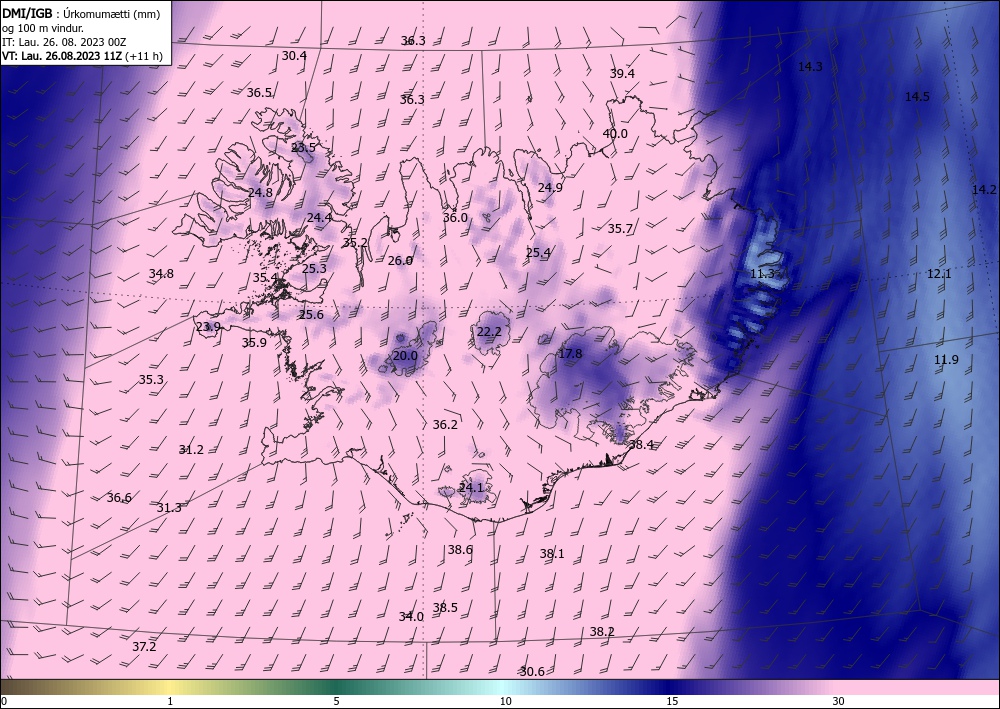Click the 30.6 value near the bottom
This screenshot has width=1000, height=709.
coord(532,671)
